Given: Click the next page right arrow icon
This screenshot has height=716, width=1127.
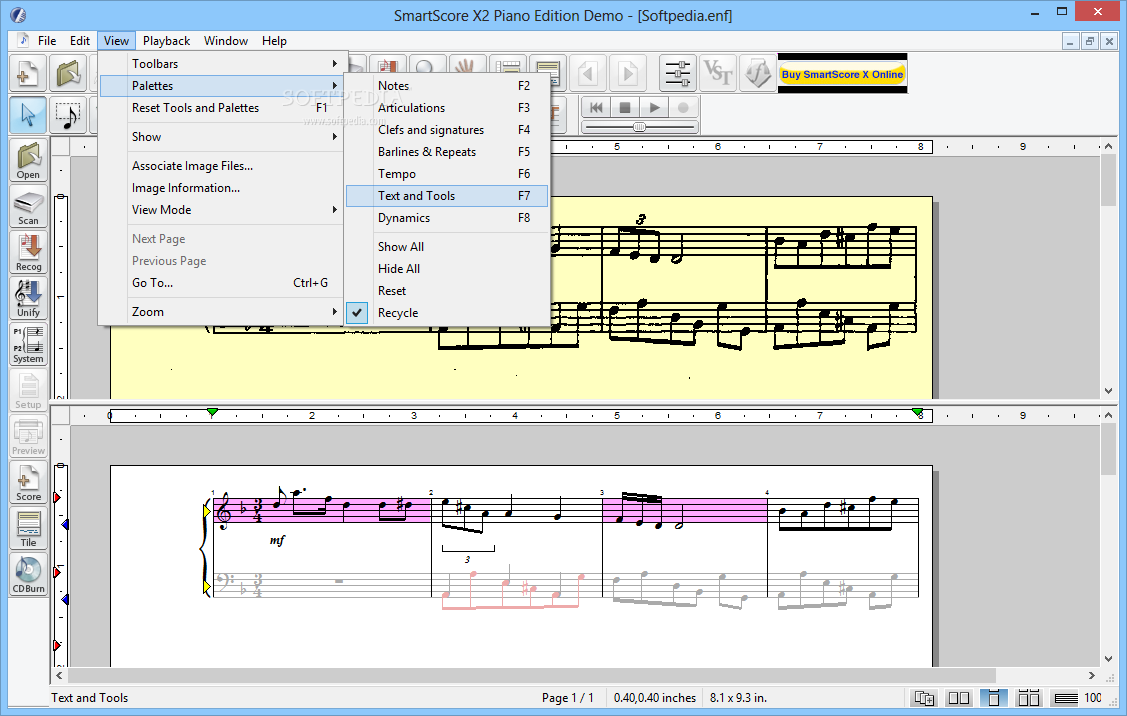Looking at the screenshot, I should pyautogui.click(x=628, y=73).
